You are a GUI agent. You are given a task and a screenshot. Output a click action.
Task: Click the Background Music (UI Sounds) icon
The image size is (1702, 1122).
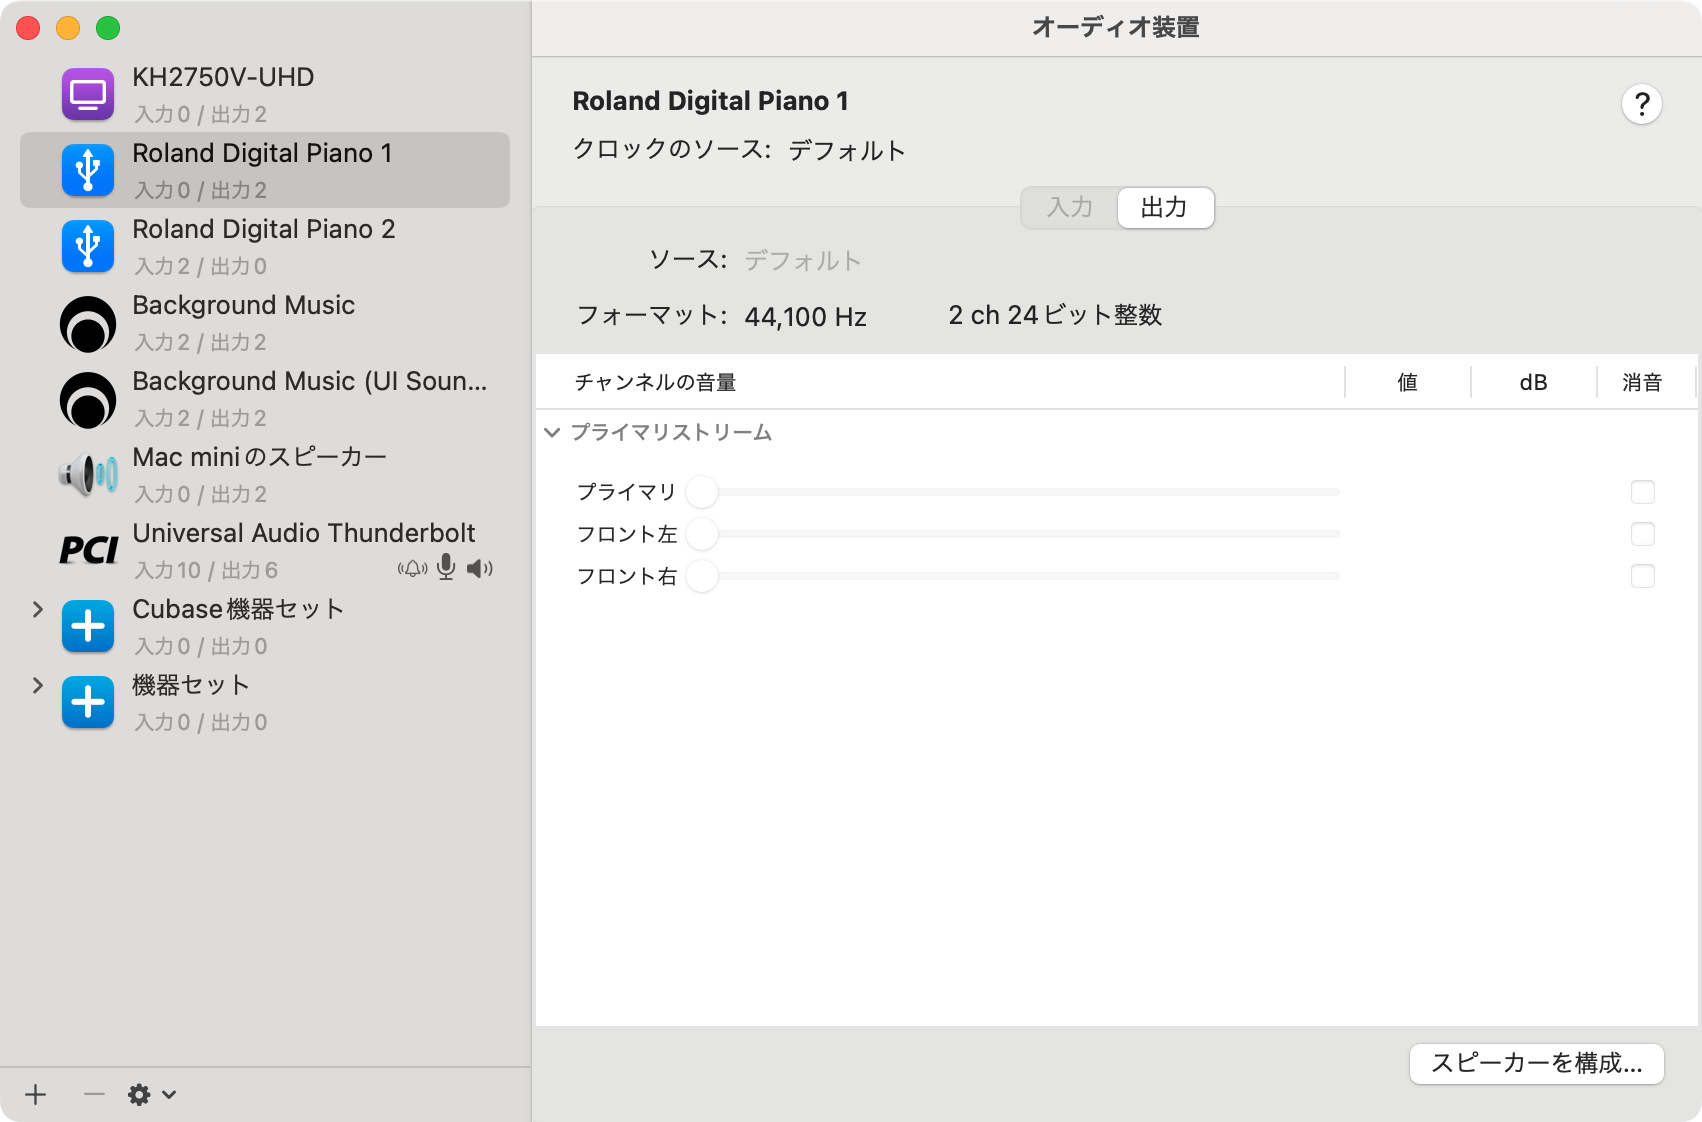coord(88,400)
